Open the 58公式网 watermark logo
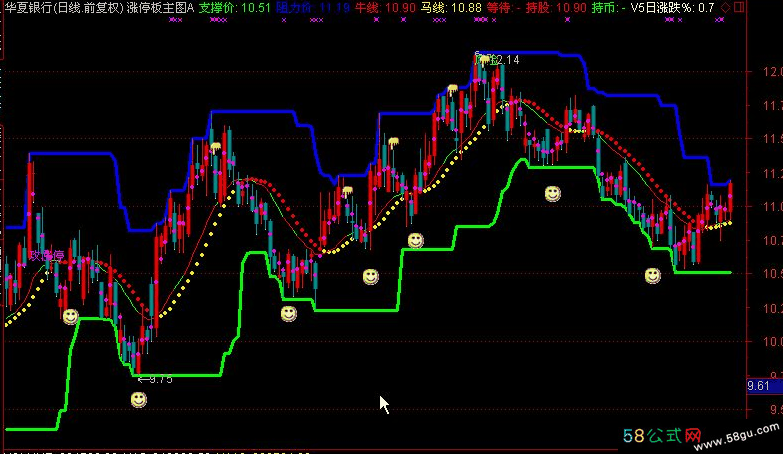 (x=660, y=437)
